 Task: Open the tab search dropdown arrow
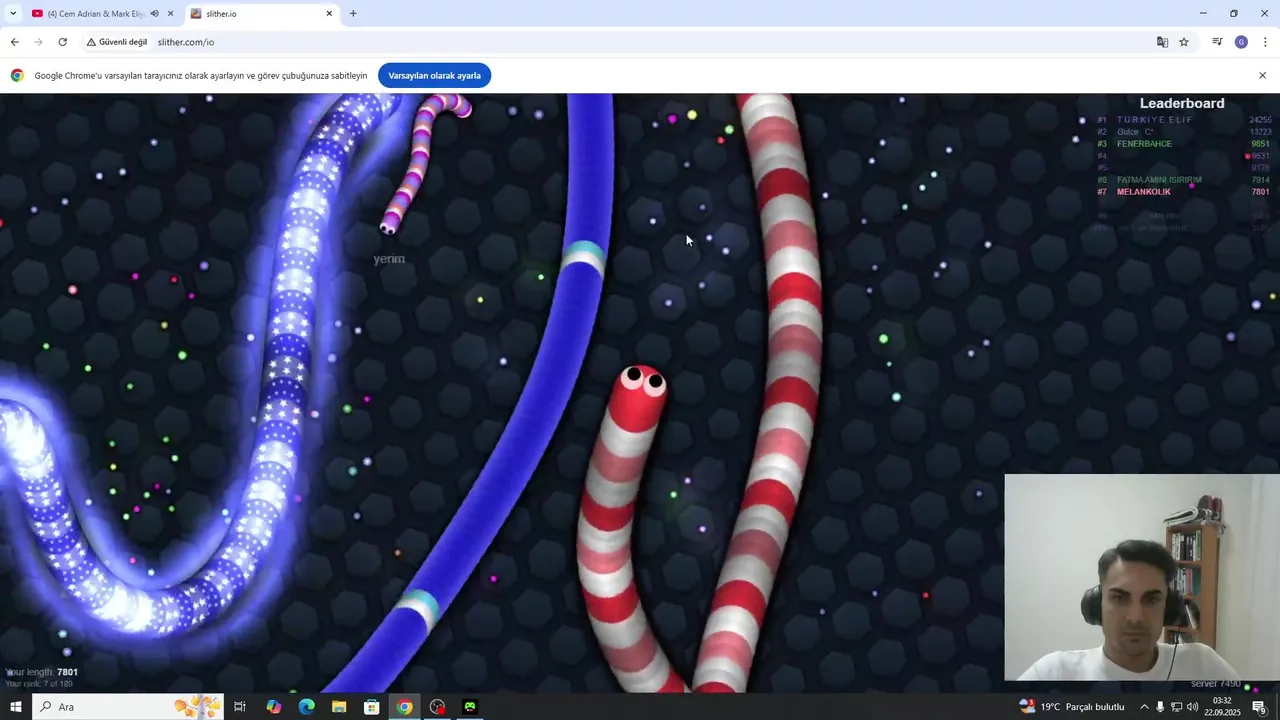click(x=13, y=14)
